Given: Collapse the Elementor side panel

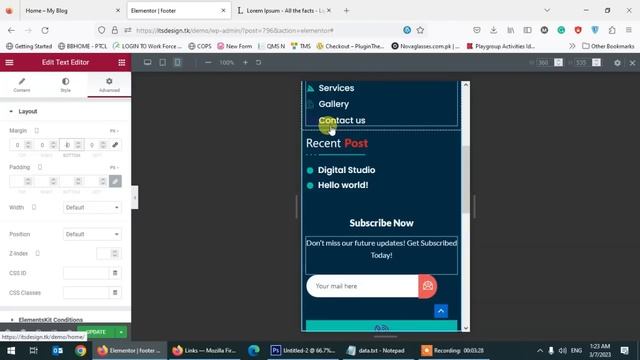Looking at the screenshot, I should (x=135, y=198).
